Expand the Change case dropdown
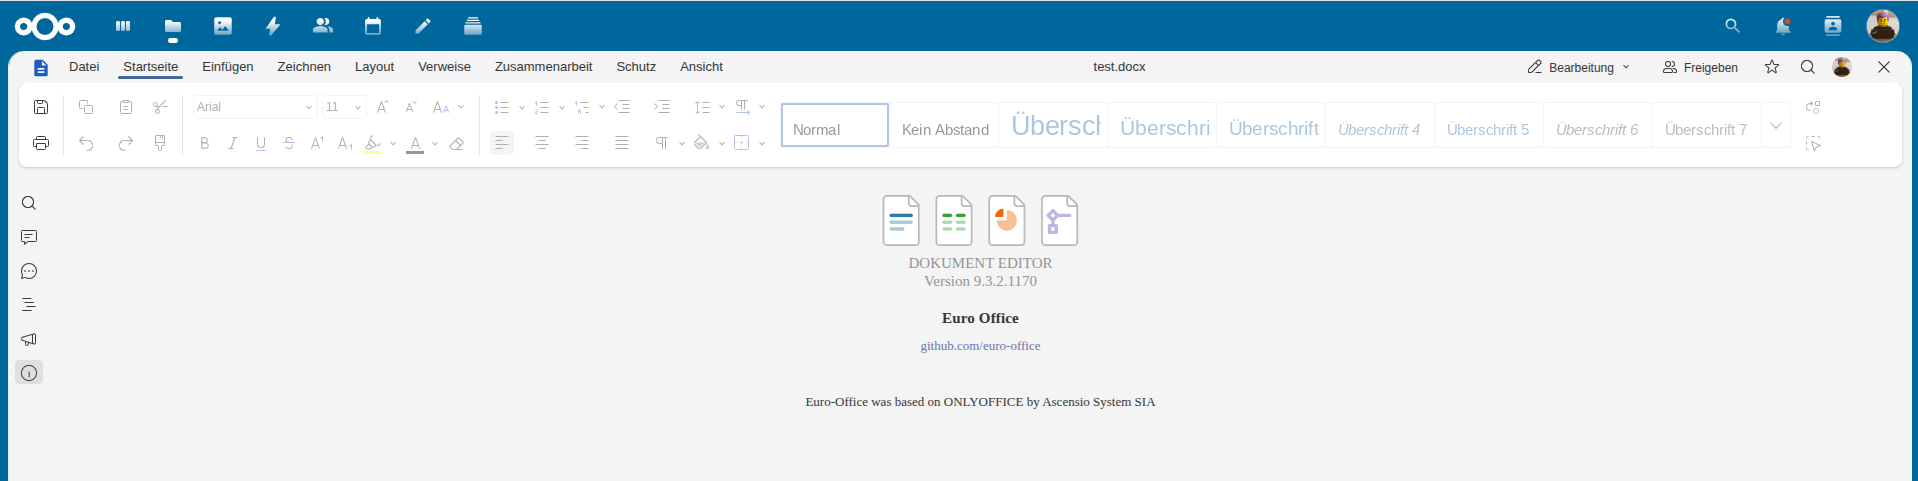Image resolution: width=1918 pixels, height=481 pixels. click(x=461, y=107)
